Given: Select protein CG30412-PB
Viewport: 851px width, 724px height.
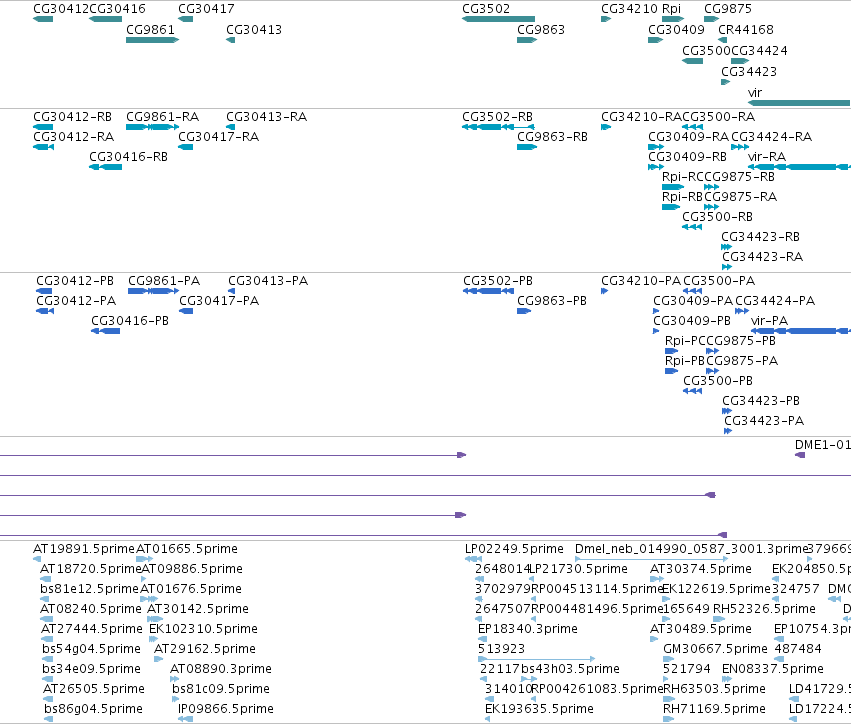Looking at the screenshot, I should click(x=75, y=281).
